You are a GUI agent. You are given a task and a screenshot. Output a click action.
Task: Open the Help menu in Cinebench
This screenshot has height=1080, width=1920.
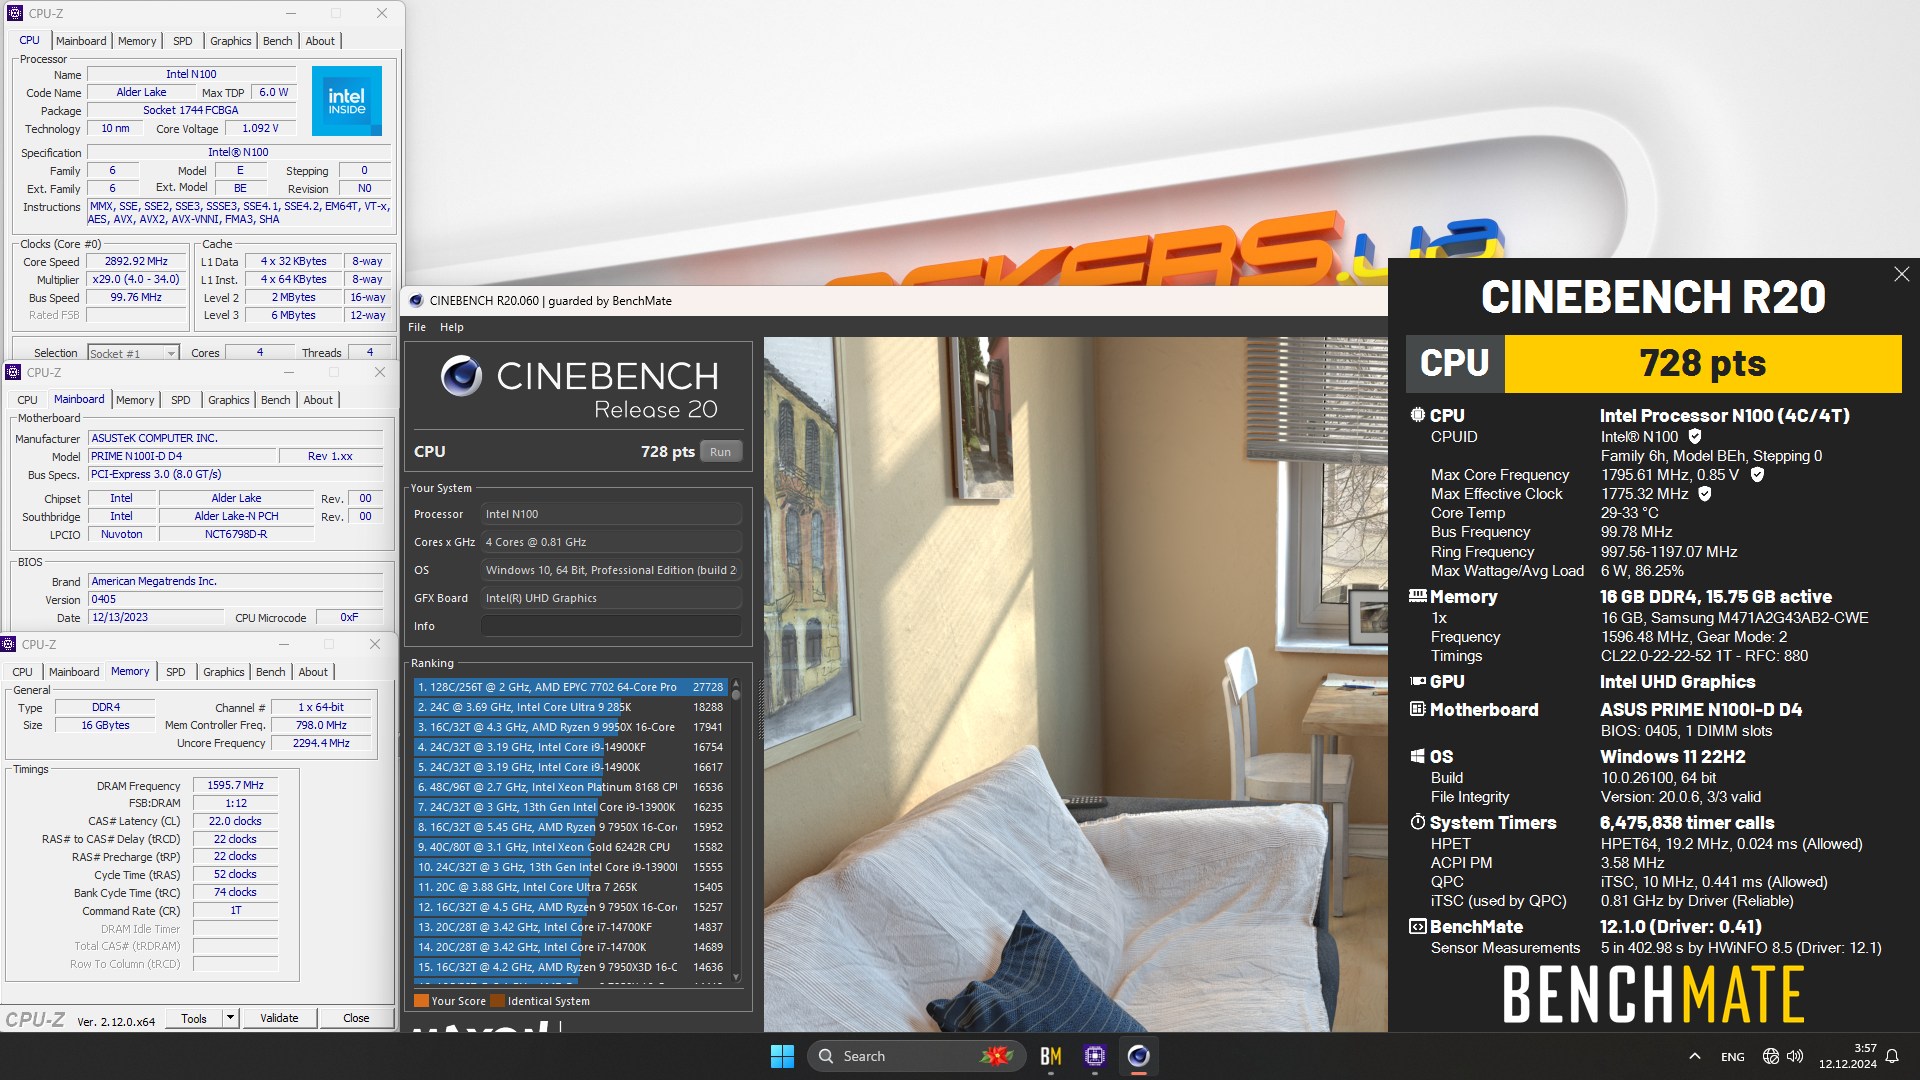pos(452,327)
